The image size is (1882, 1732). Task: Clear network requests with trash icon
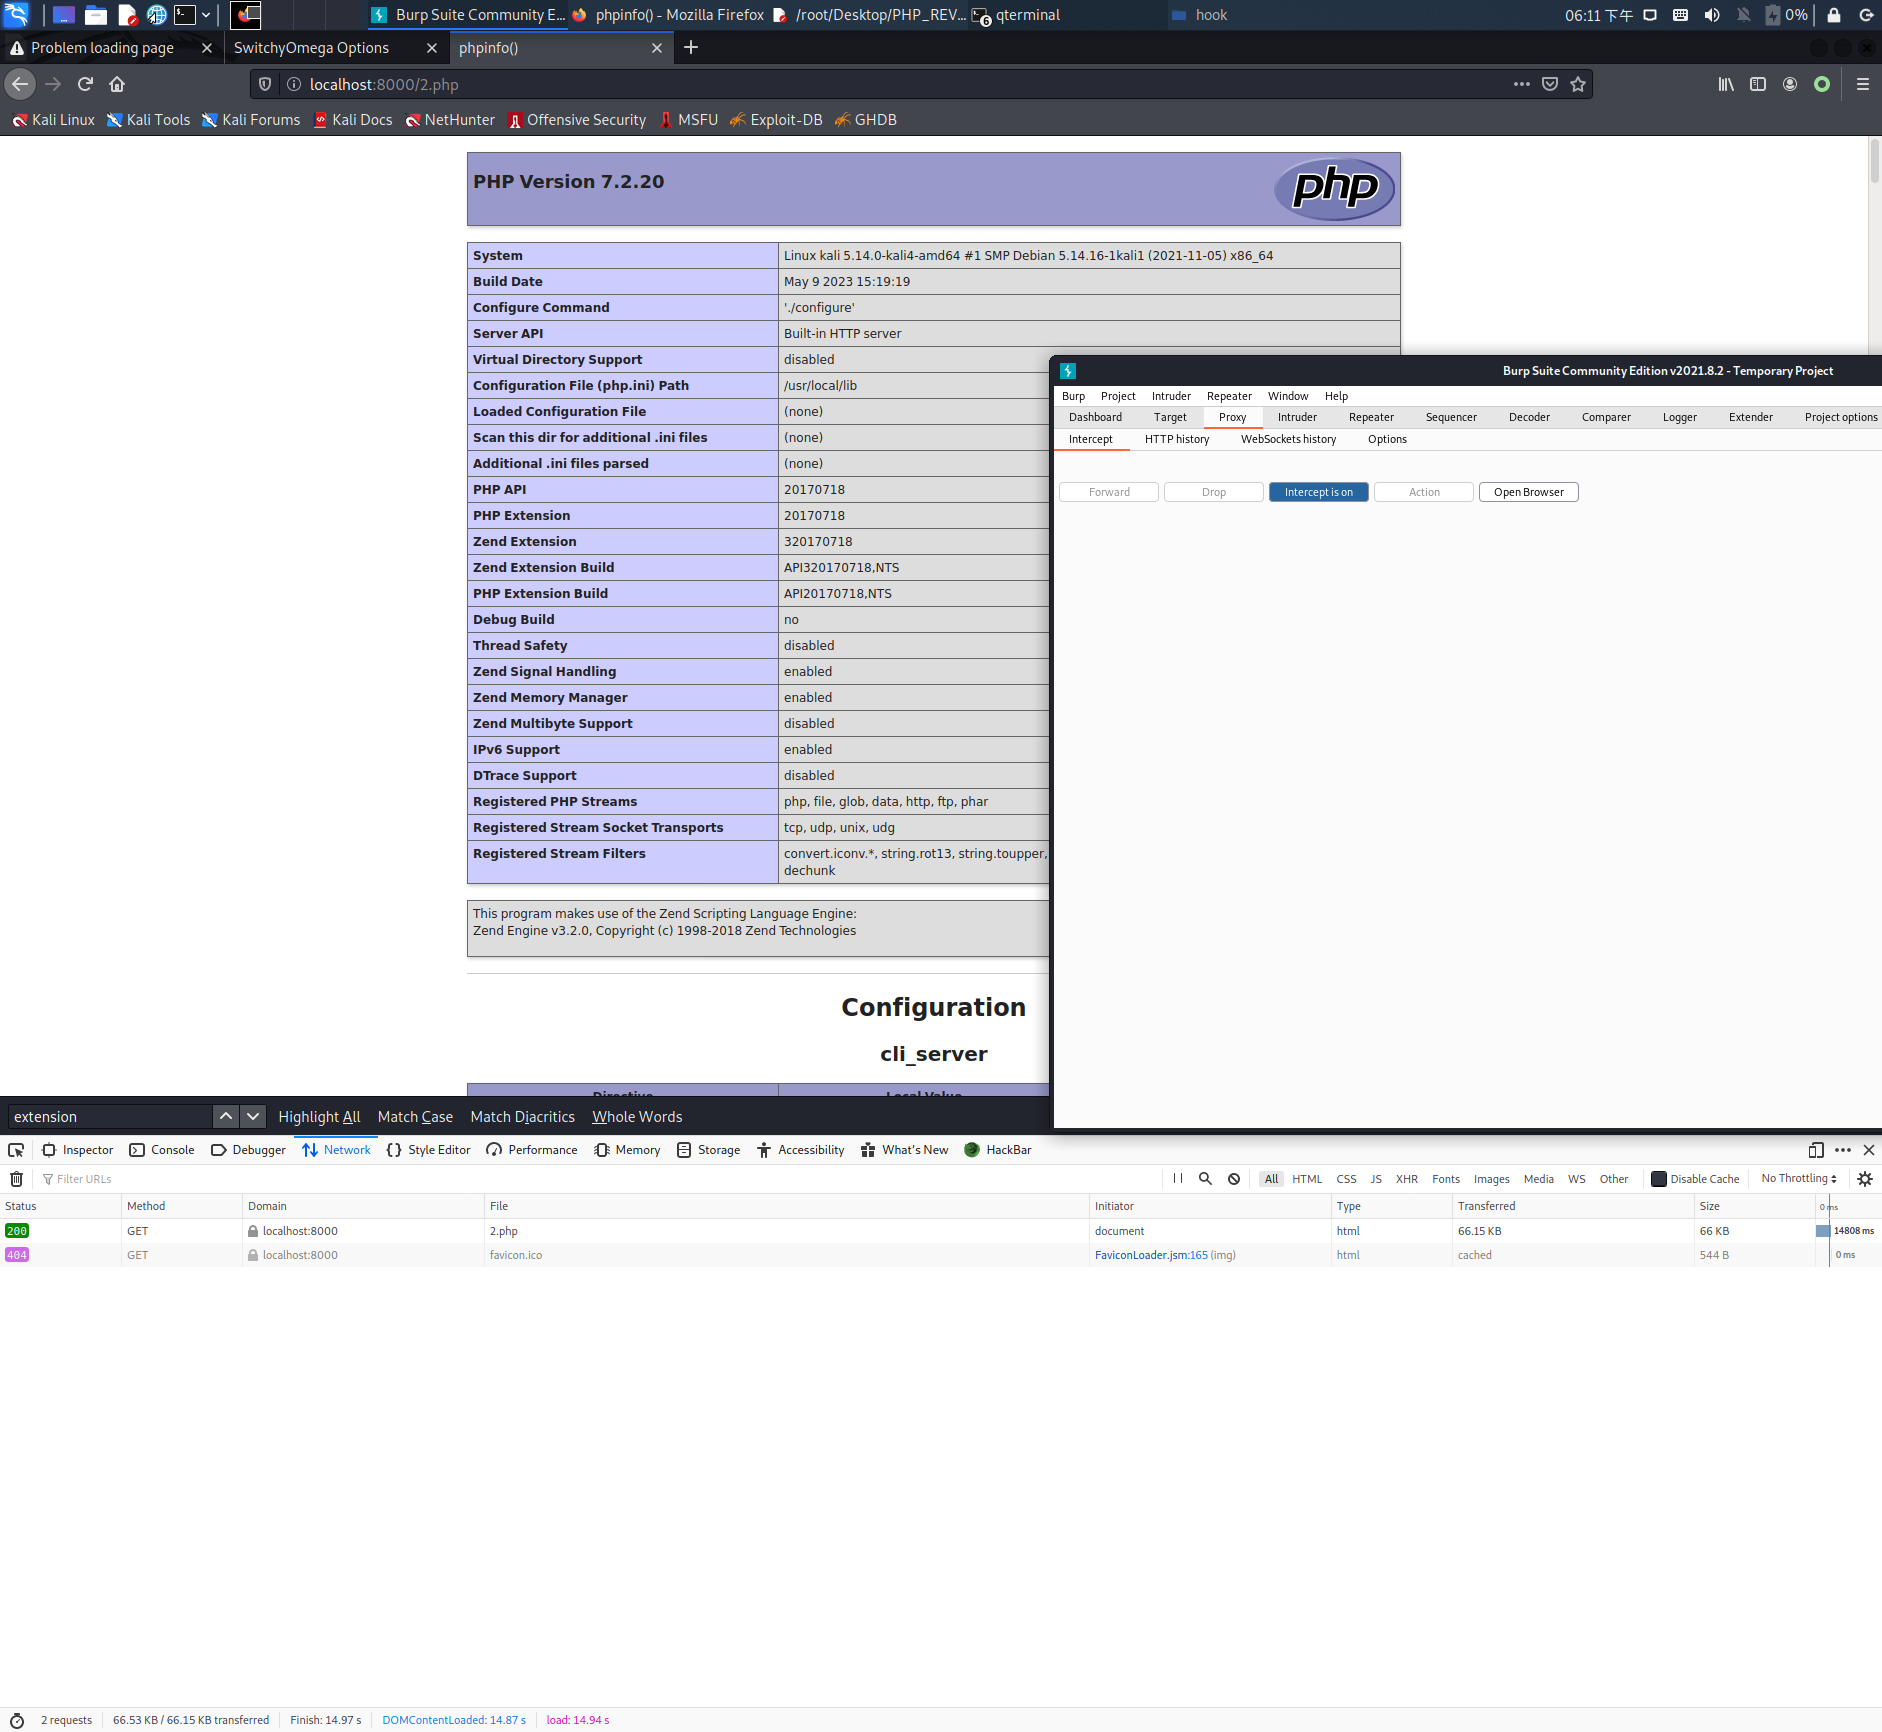point(16,1178)
